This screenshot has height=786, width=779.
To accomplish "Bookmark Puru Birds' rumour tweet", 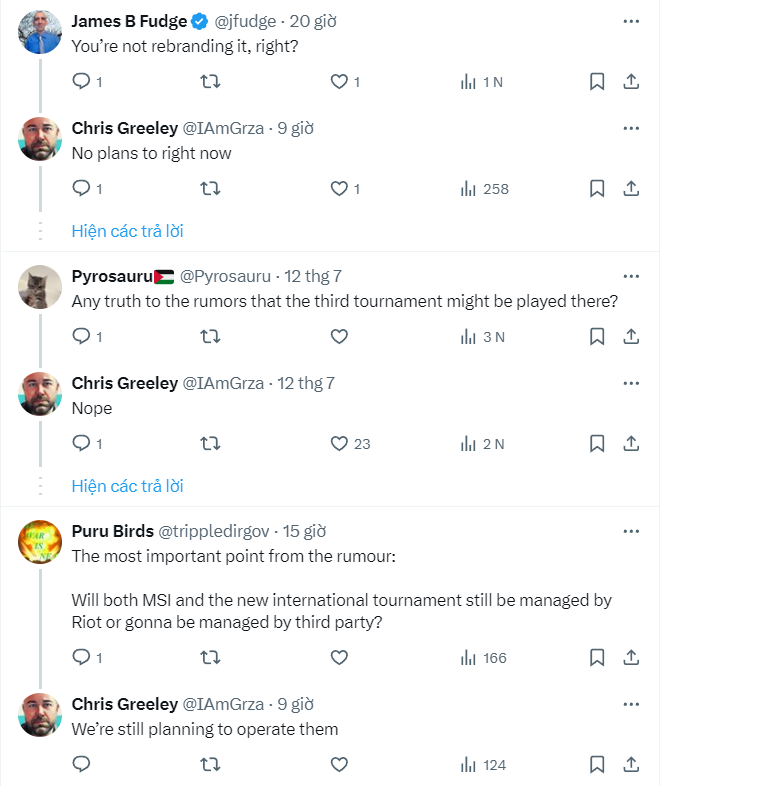I will coord(597,658).
